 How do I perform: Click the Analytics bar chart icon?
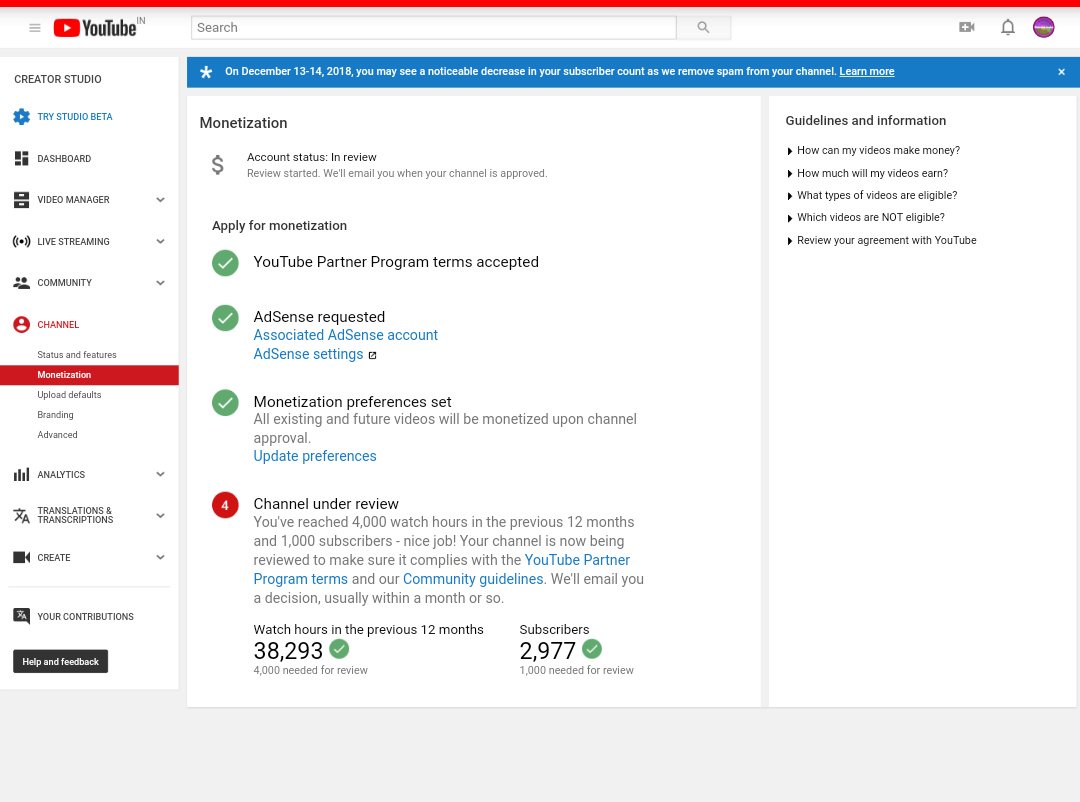point(21,474)
